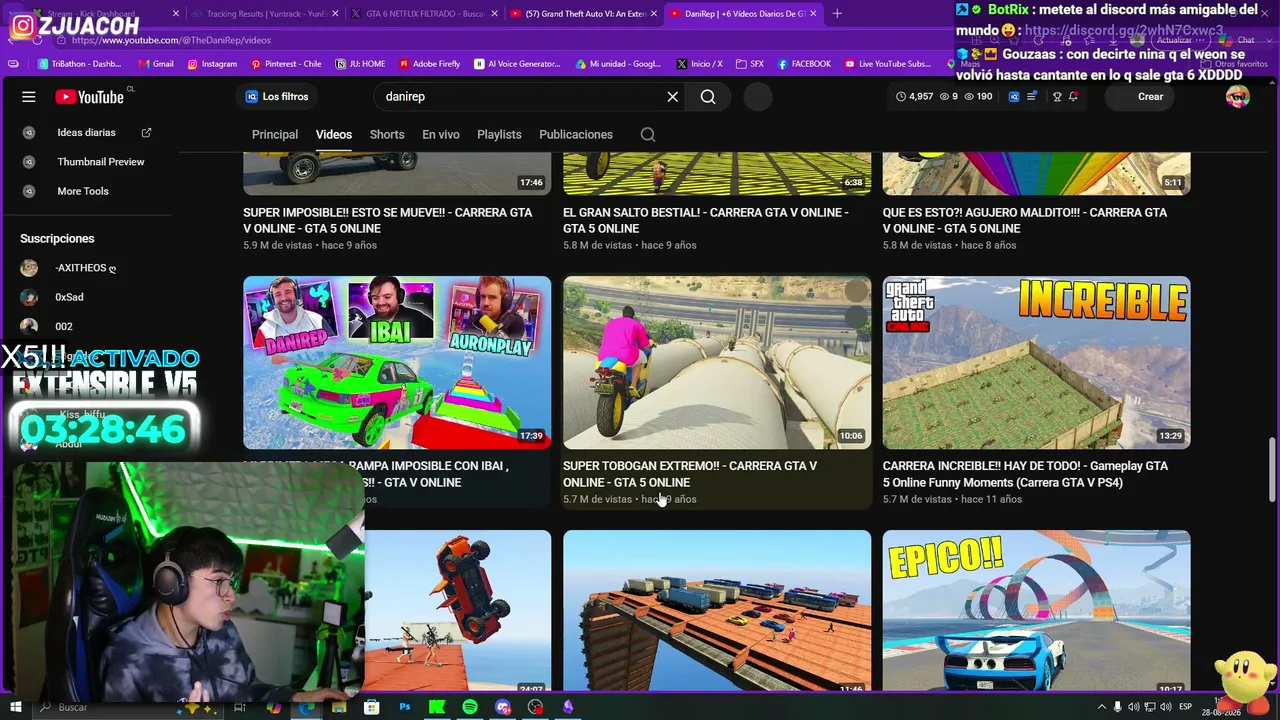This screenshot has height=720, width=1280.
Task: Open the FACEBOOK bookmark
Action: [x=804, y=64]
